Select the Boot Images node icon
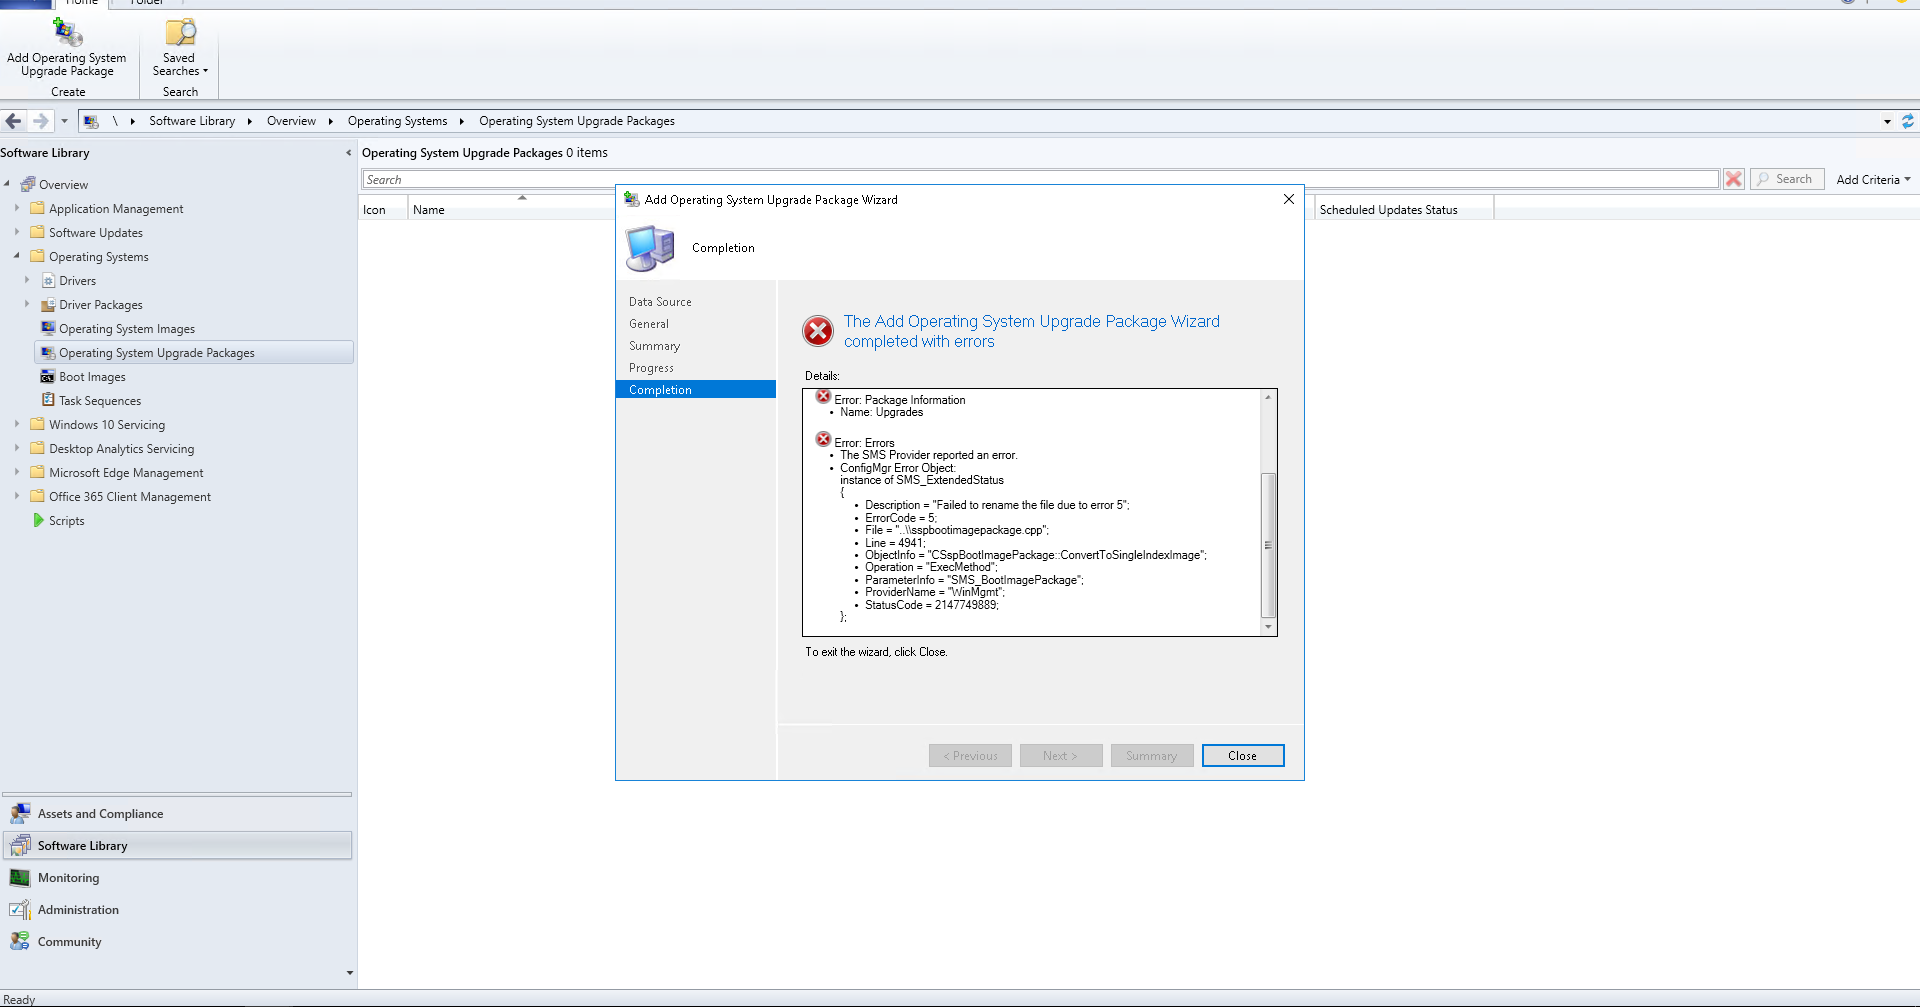Image resolution: width=1920 pixels, height=1007 pixels. (x=49, y=376)
